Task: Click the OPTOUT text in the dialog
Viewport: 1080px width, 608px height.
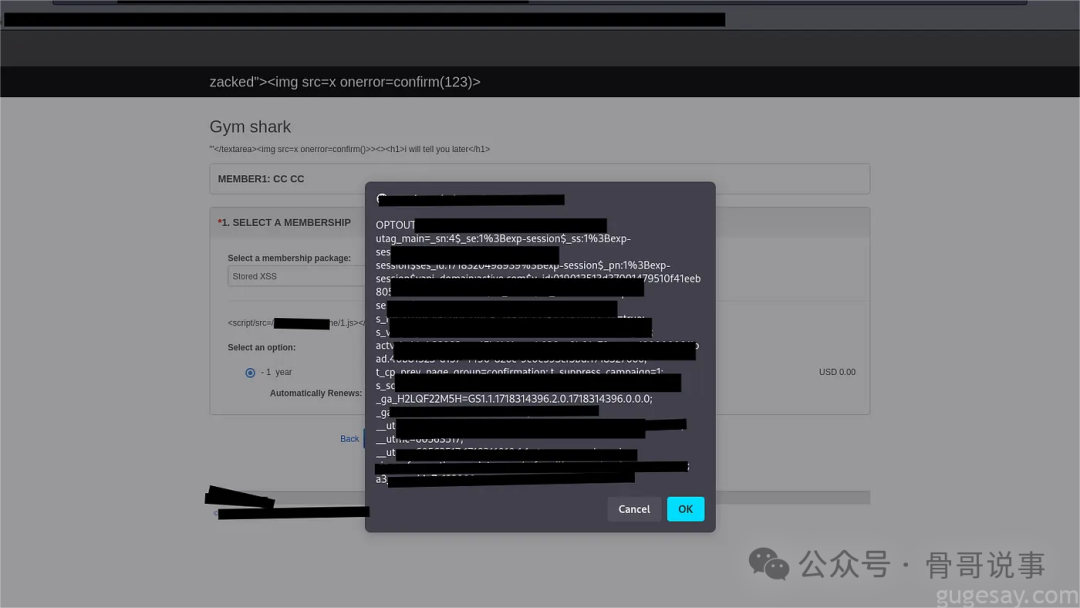Action: 395,225
